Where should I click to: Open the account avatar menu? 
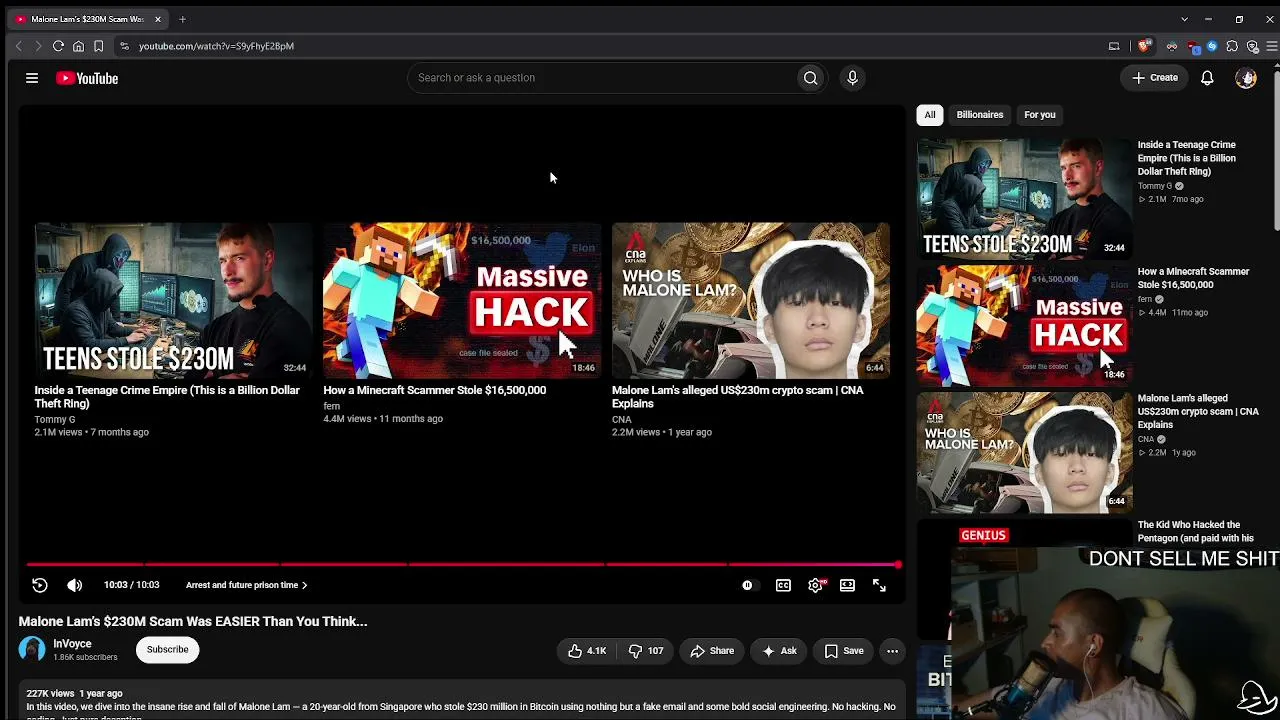click(1245, 78)
